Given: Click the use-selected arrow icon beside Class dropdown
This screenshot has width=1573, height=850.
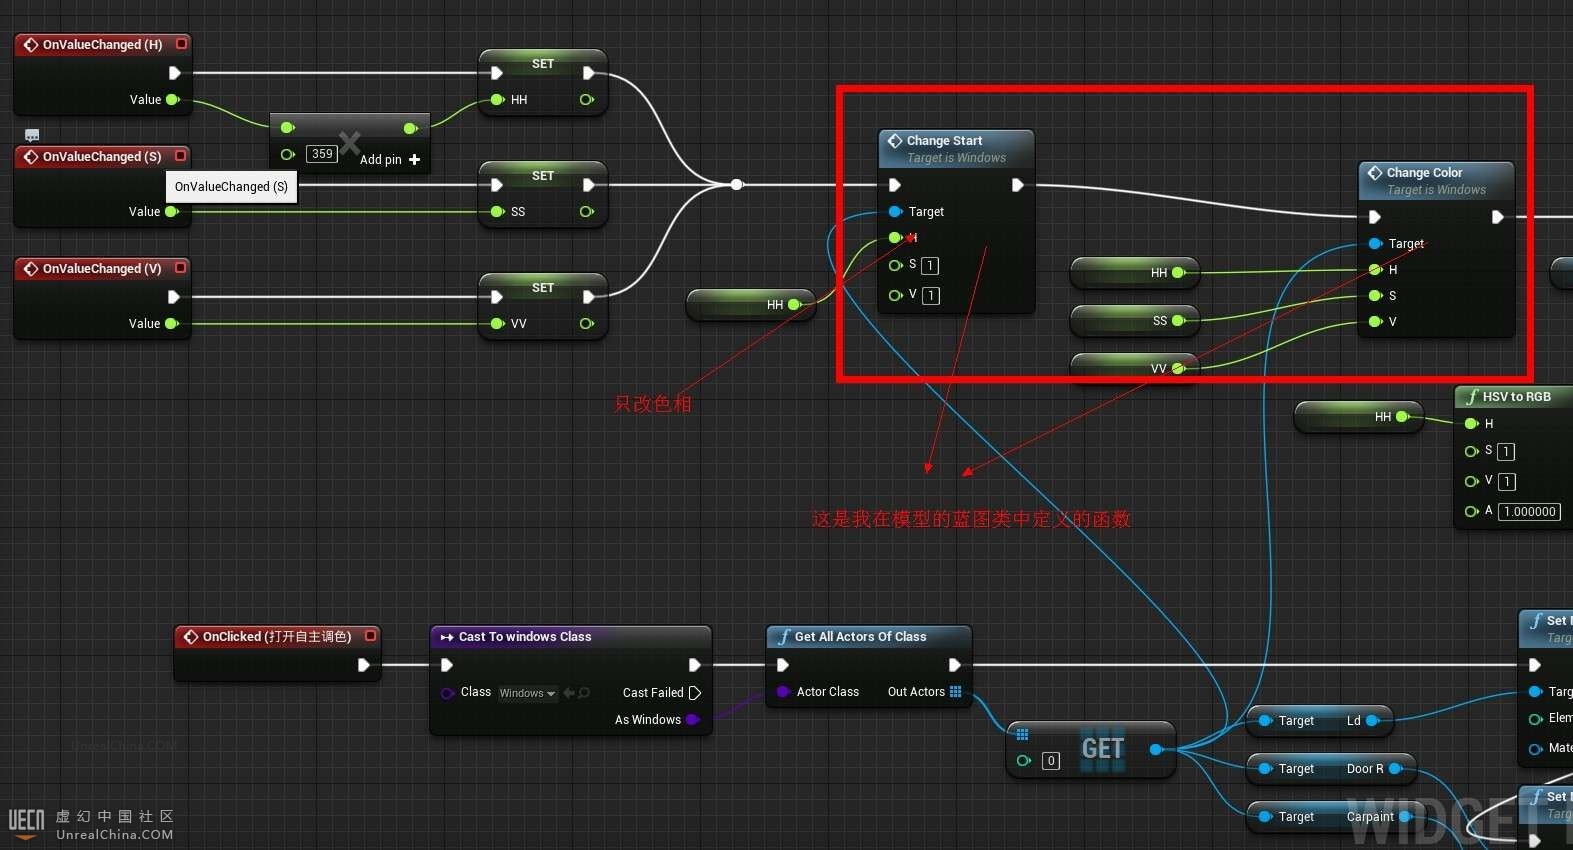Looking at the screenshot, I should [569, 693].
